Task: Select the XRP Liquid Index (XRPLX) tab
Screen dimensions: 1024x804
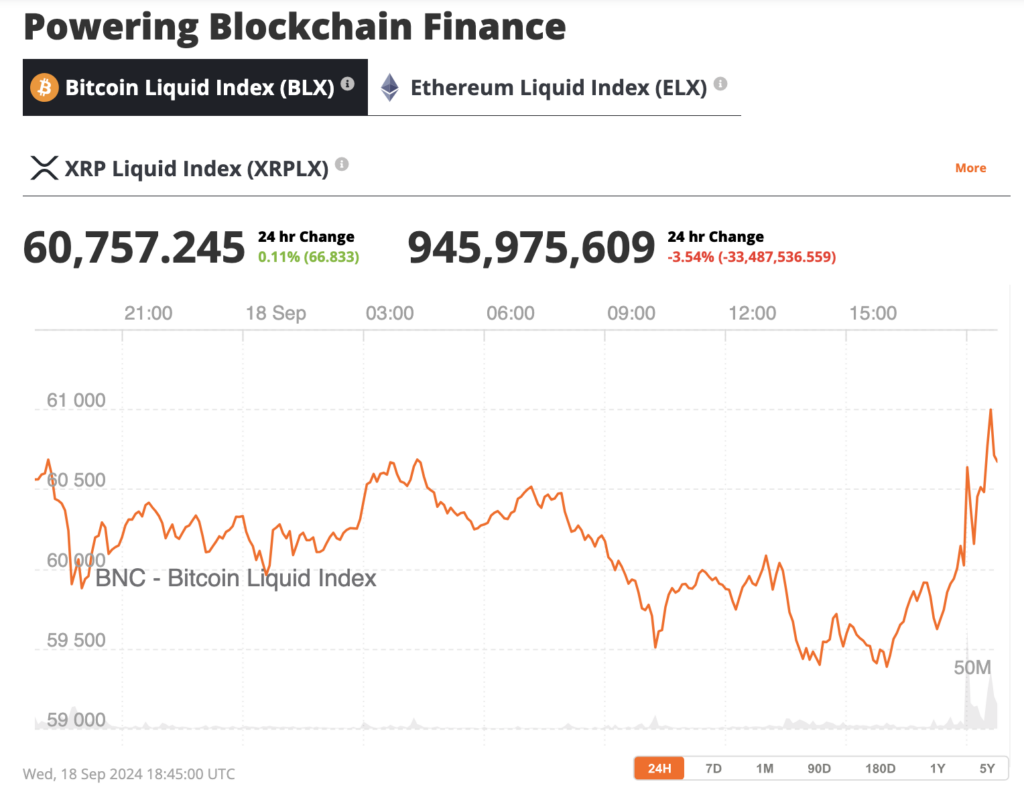Action: [196, 168]
